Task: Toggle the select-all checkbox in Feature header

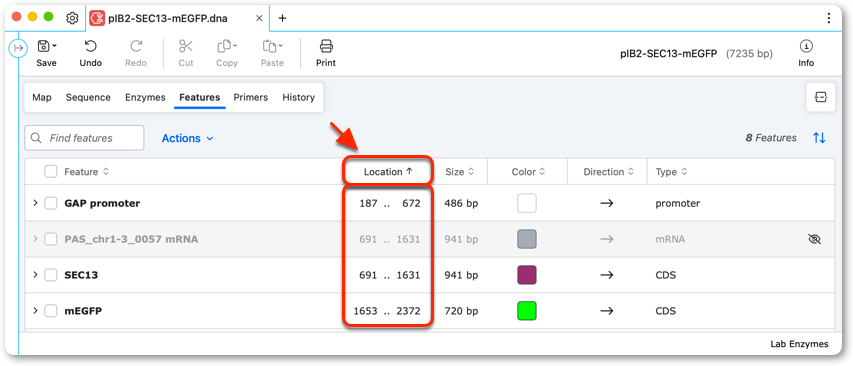Action: pos(51,172)
